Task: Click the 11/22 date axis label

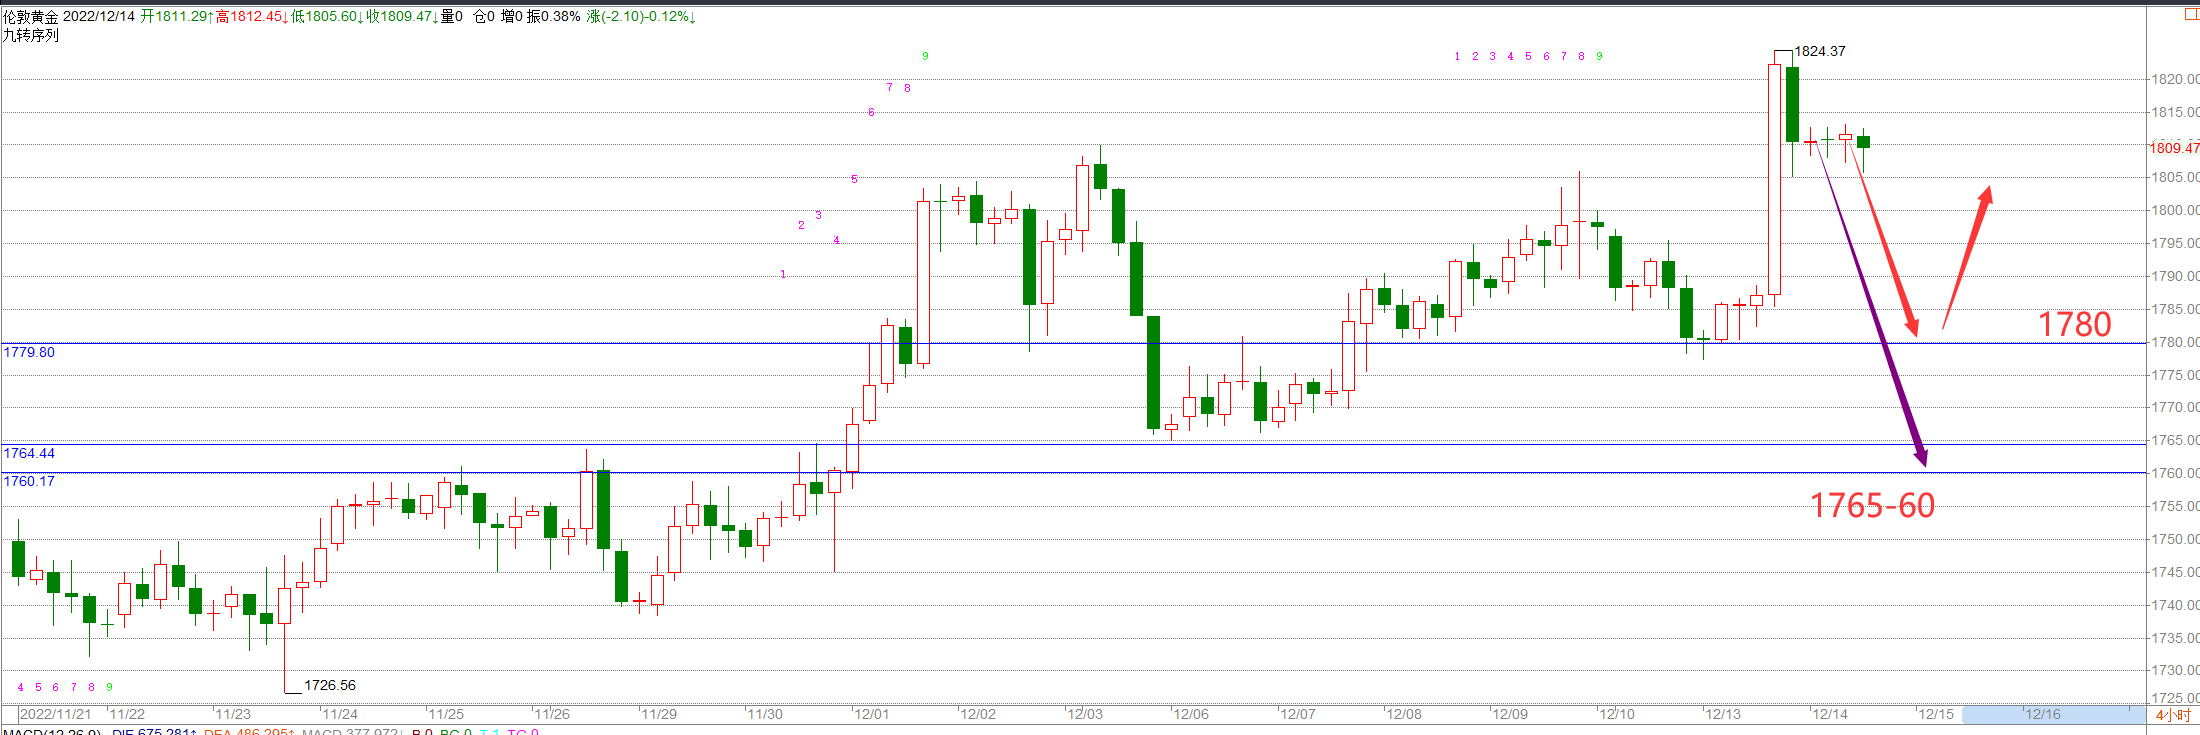Action: tap(127, 714)
